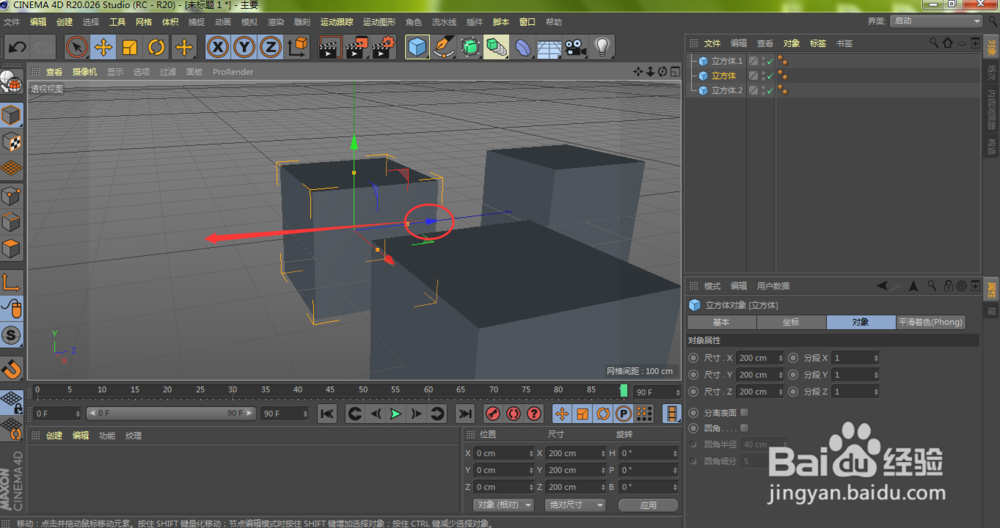Open the ProRender viewport menu
This screenshot has height=528, width=1000.
pyautogui.click(x=233, y=72)
